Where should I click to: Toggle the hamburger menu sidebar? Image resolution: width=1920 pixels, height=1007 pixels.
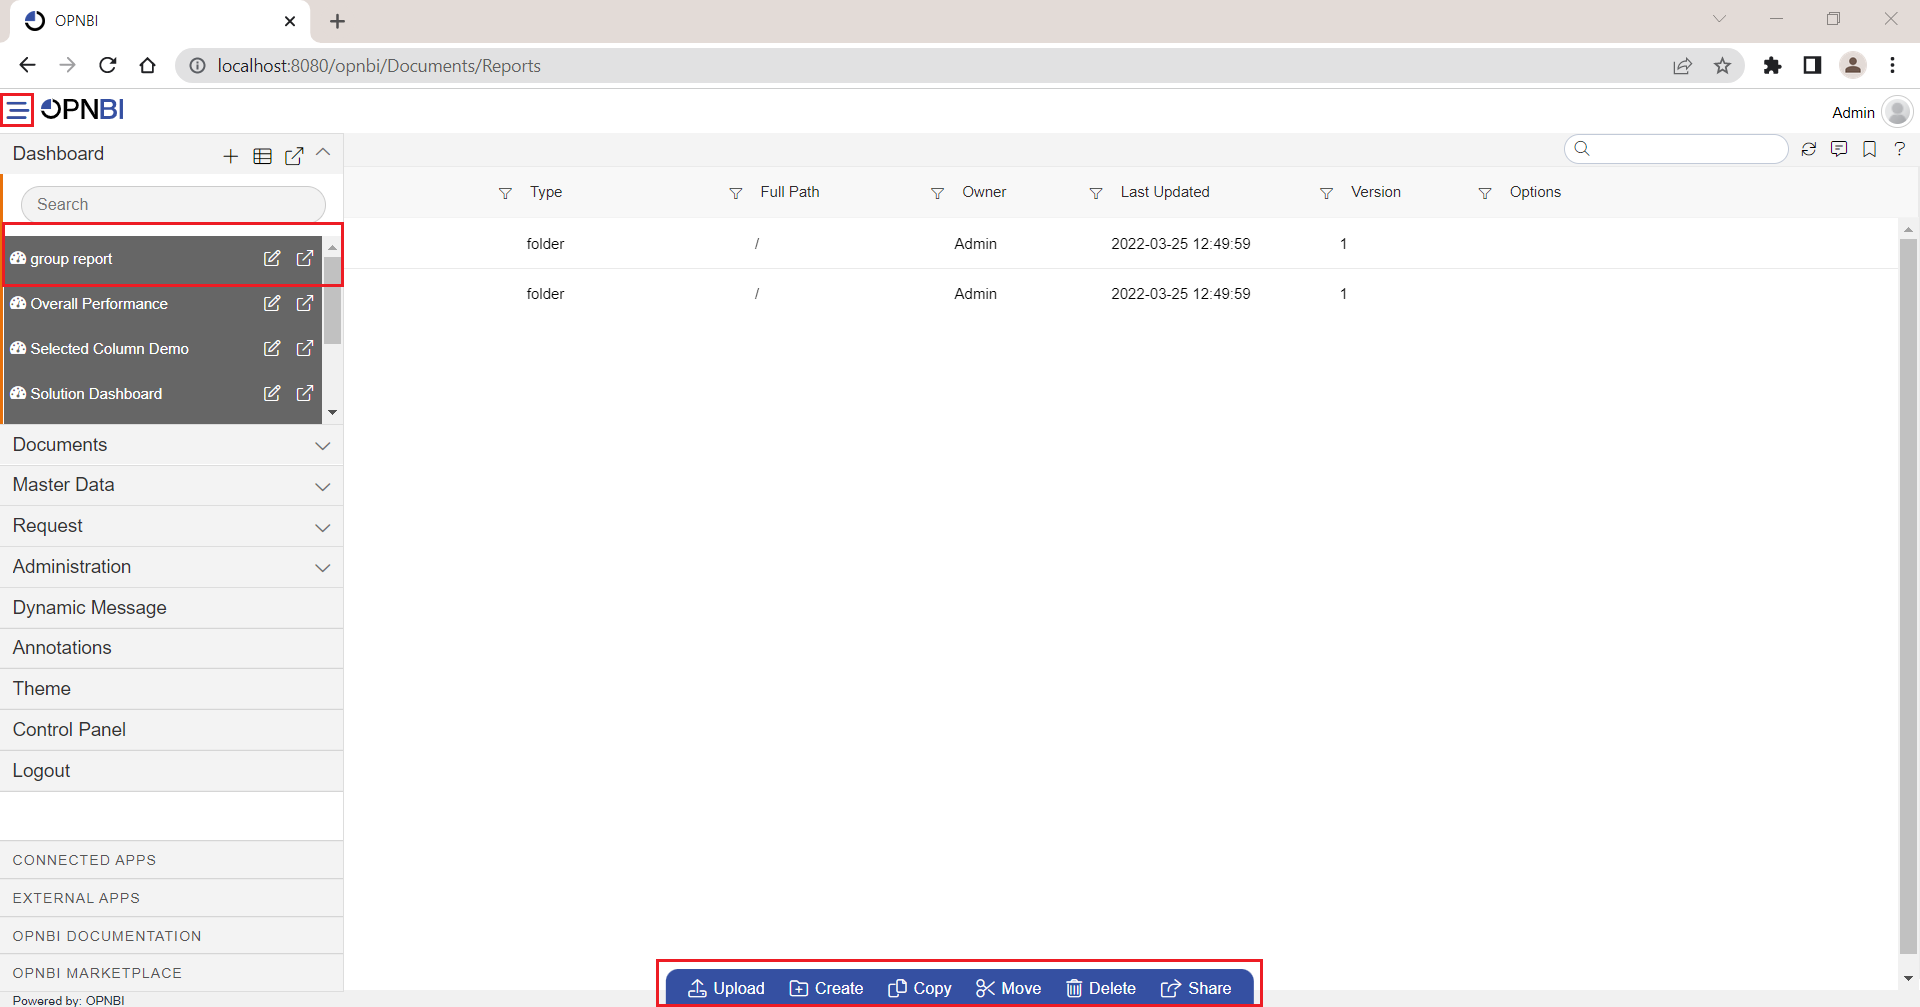17,109
